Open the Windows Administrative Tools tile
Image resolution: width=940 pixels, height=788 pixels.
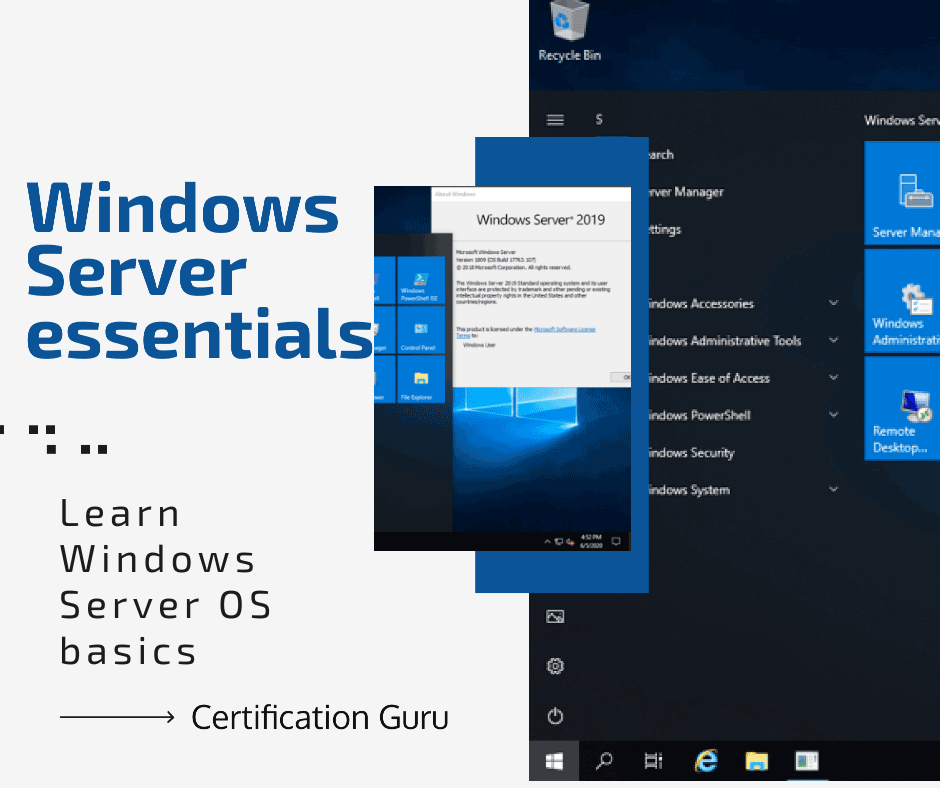pyautogui.click(x=902, y=301)
